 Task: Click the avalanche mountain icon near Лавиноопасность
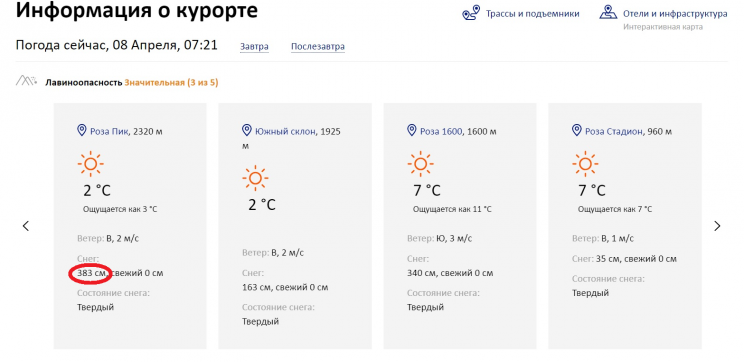coord(27,82)
